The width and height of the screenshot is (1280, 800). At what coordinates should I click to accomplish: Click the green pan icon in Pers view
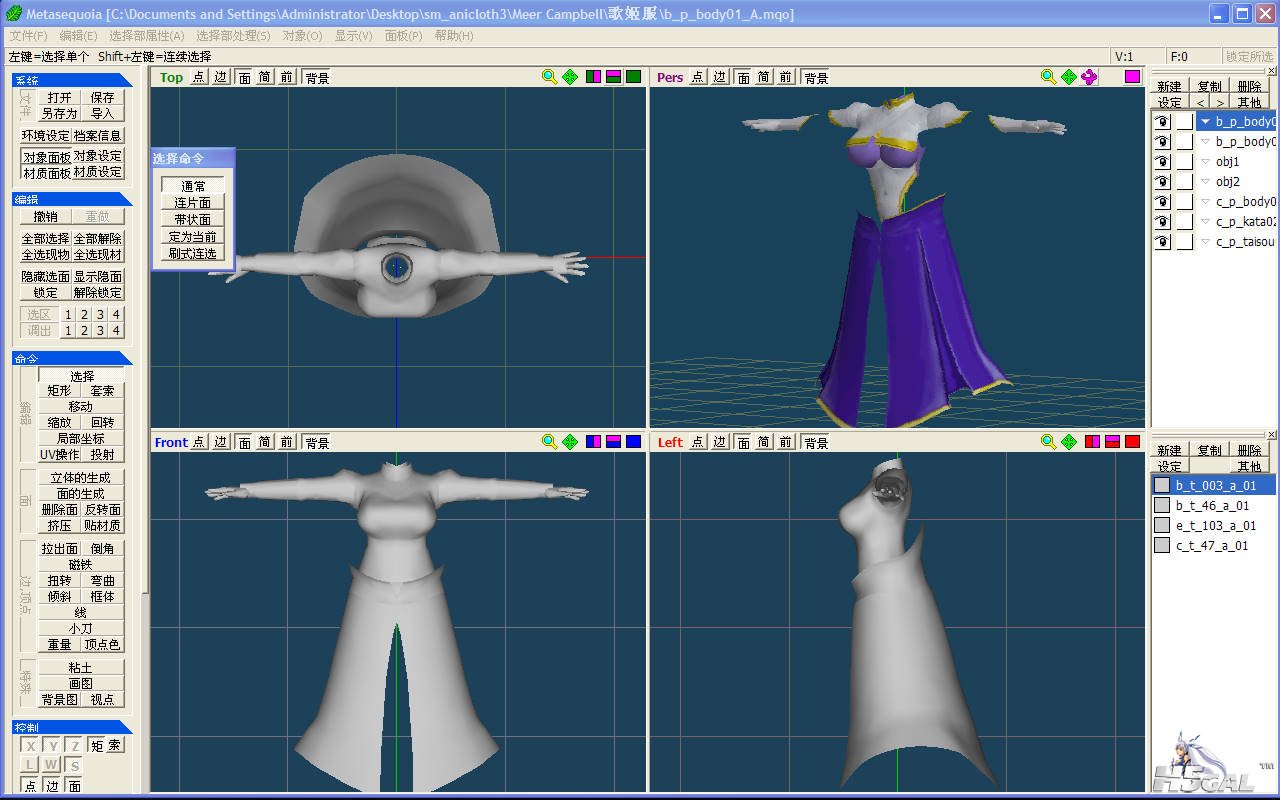point(1069,77)
